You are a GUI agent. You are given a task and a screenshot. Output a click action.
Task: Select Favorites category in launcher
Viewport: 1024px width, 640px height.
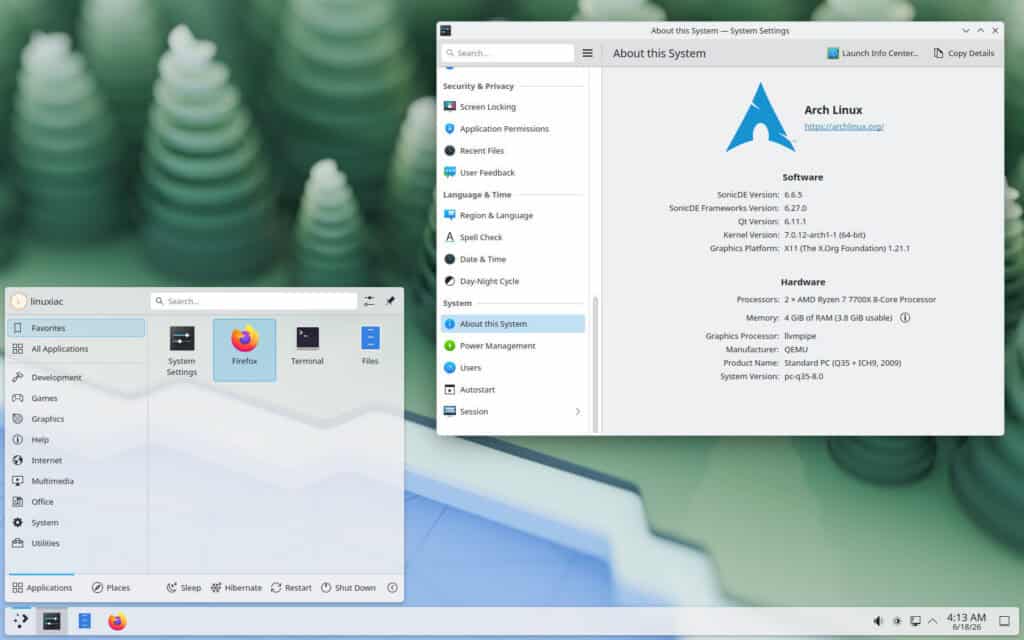tap(76, 328)
